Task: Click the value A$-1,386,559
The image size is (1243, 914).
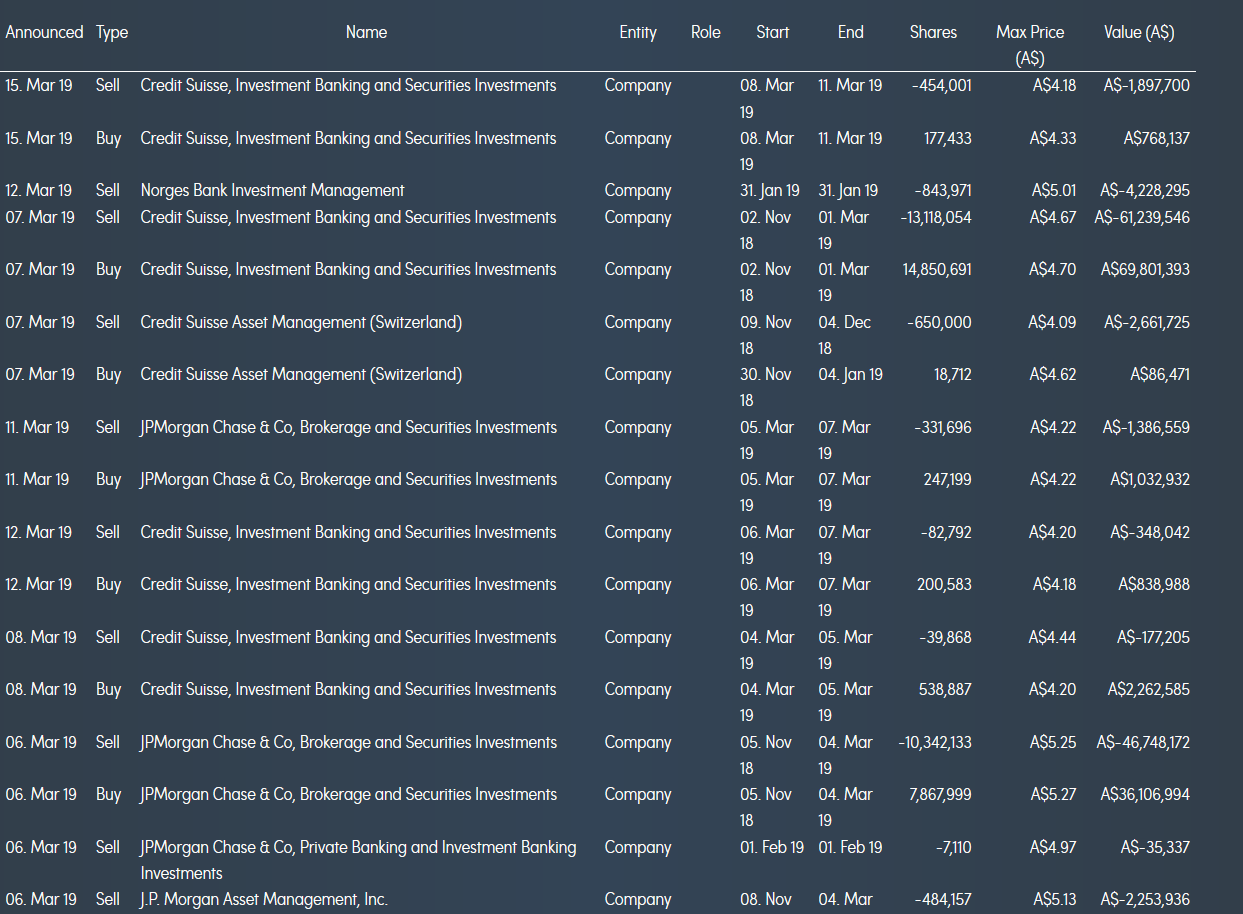Action: (x=1147, y=427)
